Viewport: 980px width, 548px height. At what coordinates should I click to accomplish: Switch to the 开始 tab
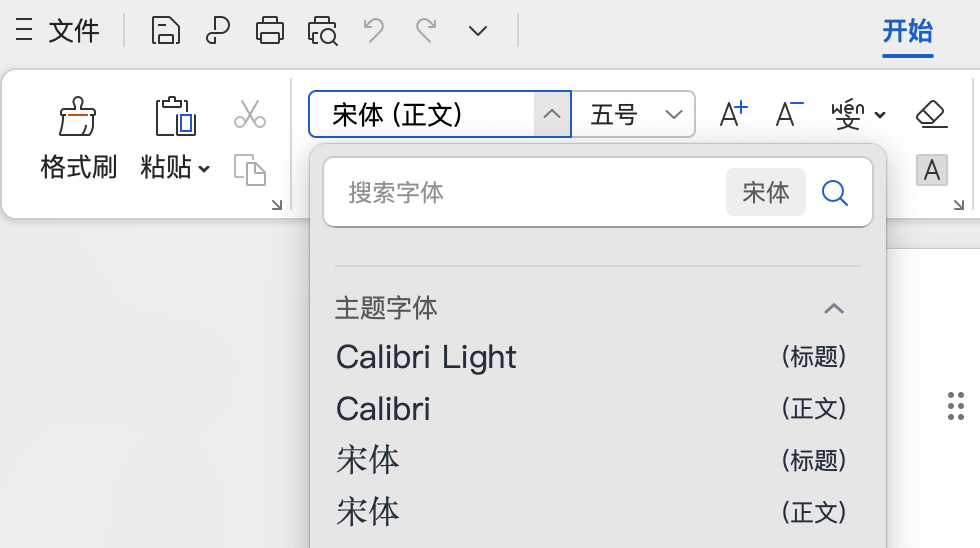pos(907,31)
